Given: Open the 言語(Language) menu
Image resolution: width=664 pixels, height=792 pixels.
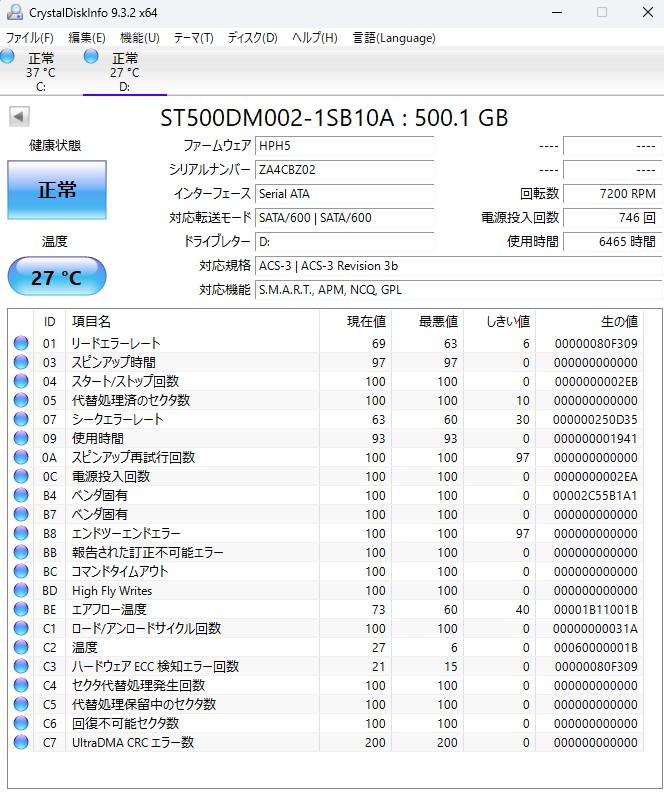Looking at the screenshot, I should pyautogui.click(x=394, y=38).
